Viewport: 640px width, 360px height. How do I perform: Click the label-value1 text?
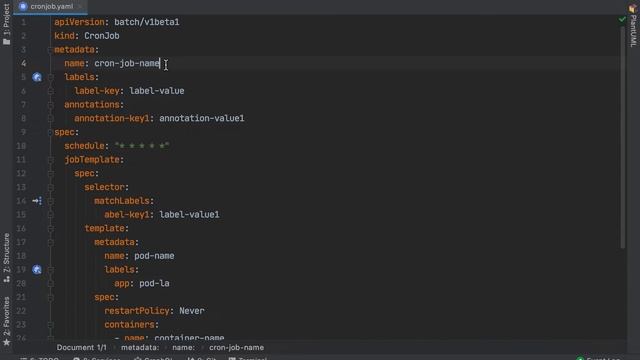point(189,215)
